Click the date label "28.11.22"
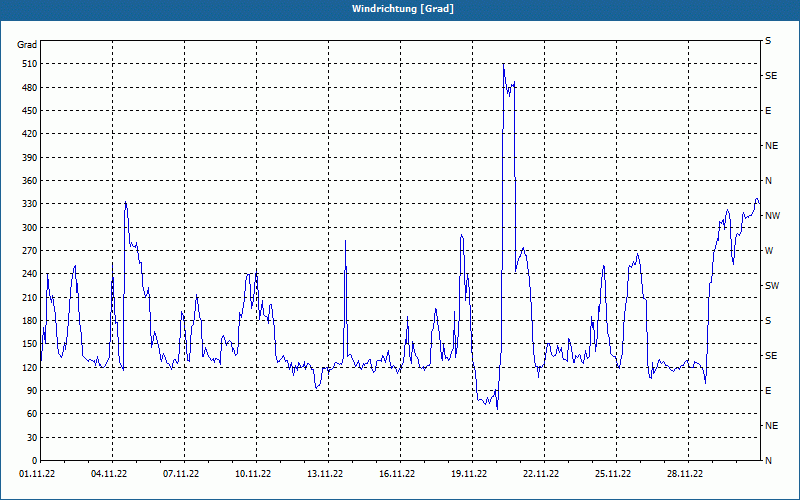Viewport: 800px width, 500px height. pyautogui.click(x=685, y=474)
